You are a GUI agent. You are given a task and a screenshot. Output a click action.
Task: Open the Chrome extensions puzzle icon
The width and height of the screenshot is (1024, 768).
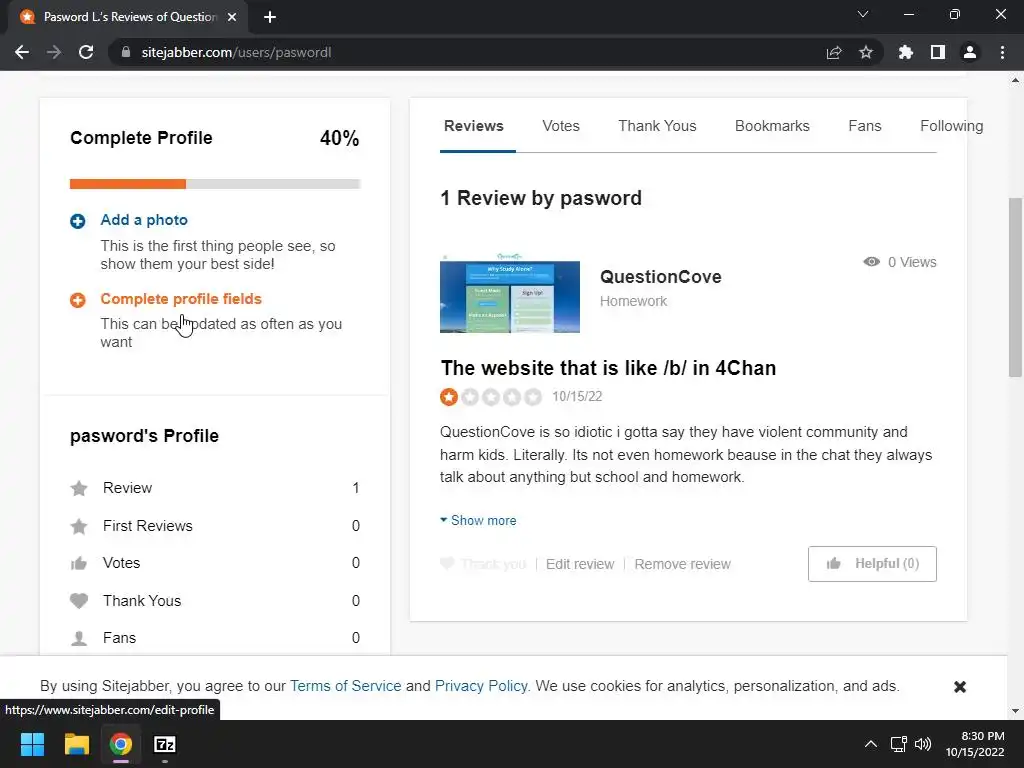pyautogui.click(x=906, y=52)
